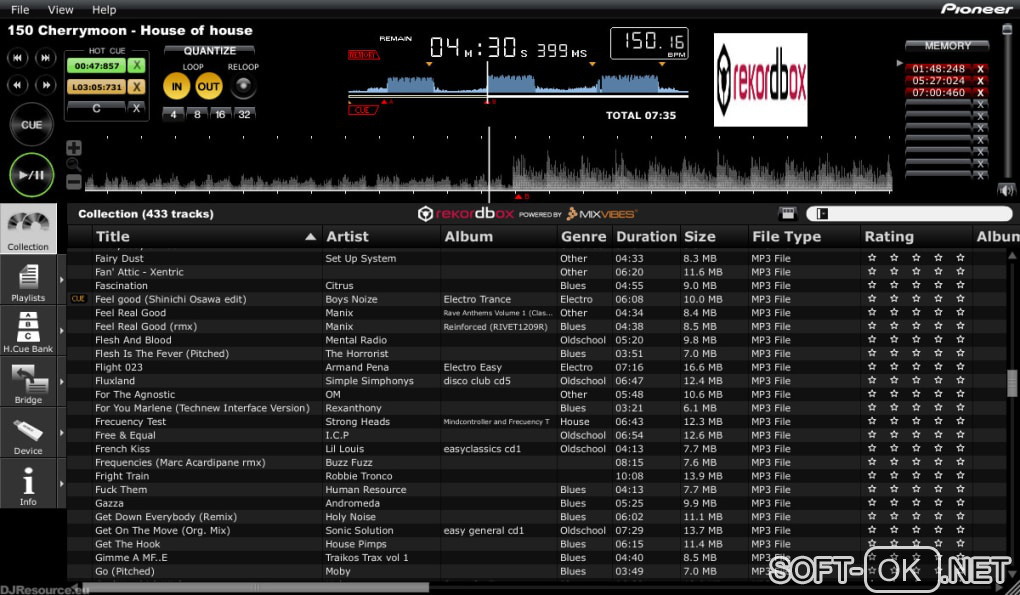This screenshot has width=1020, height=595.
Task: Delete hot cue 00:47:857
Action: coord(136,66)
